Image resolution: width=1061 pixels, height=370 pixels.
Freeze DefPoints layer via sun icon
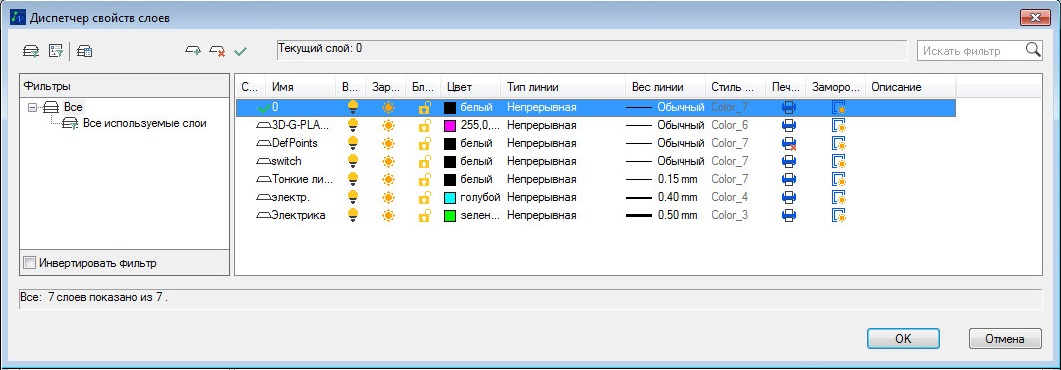coord(388,143)
